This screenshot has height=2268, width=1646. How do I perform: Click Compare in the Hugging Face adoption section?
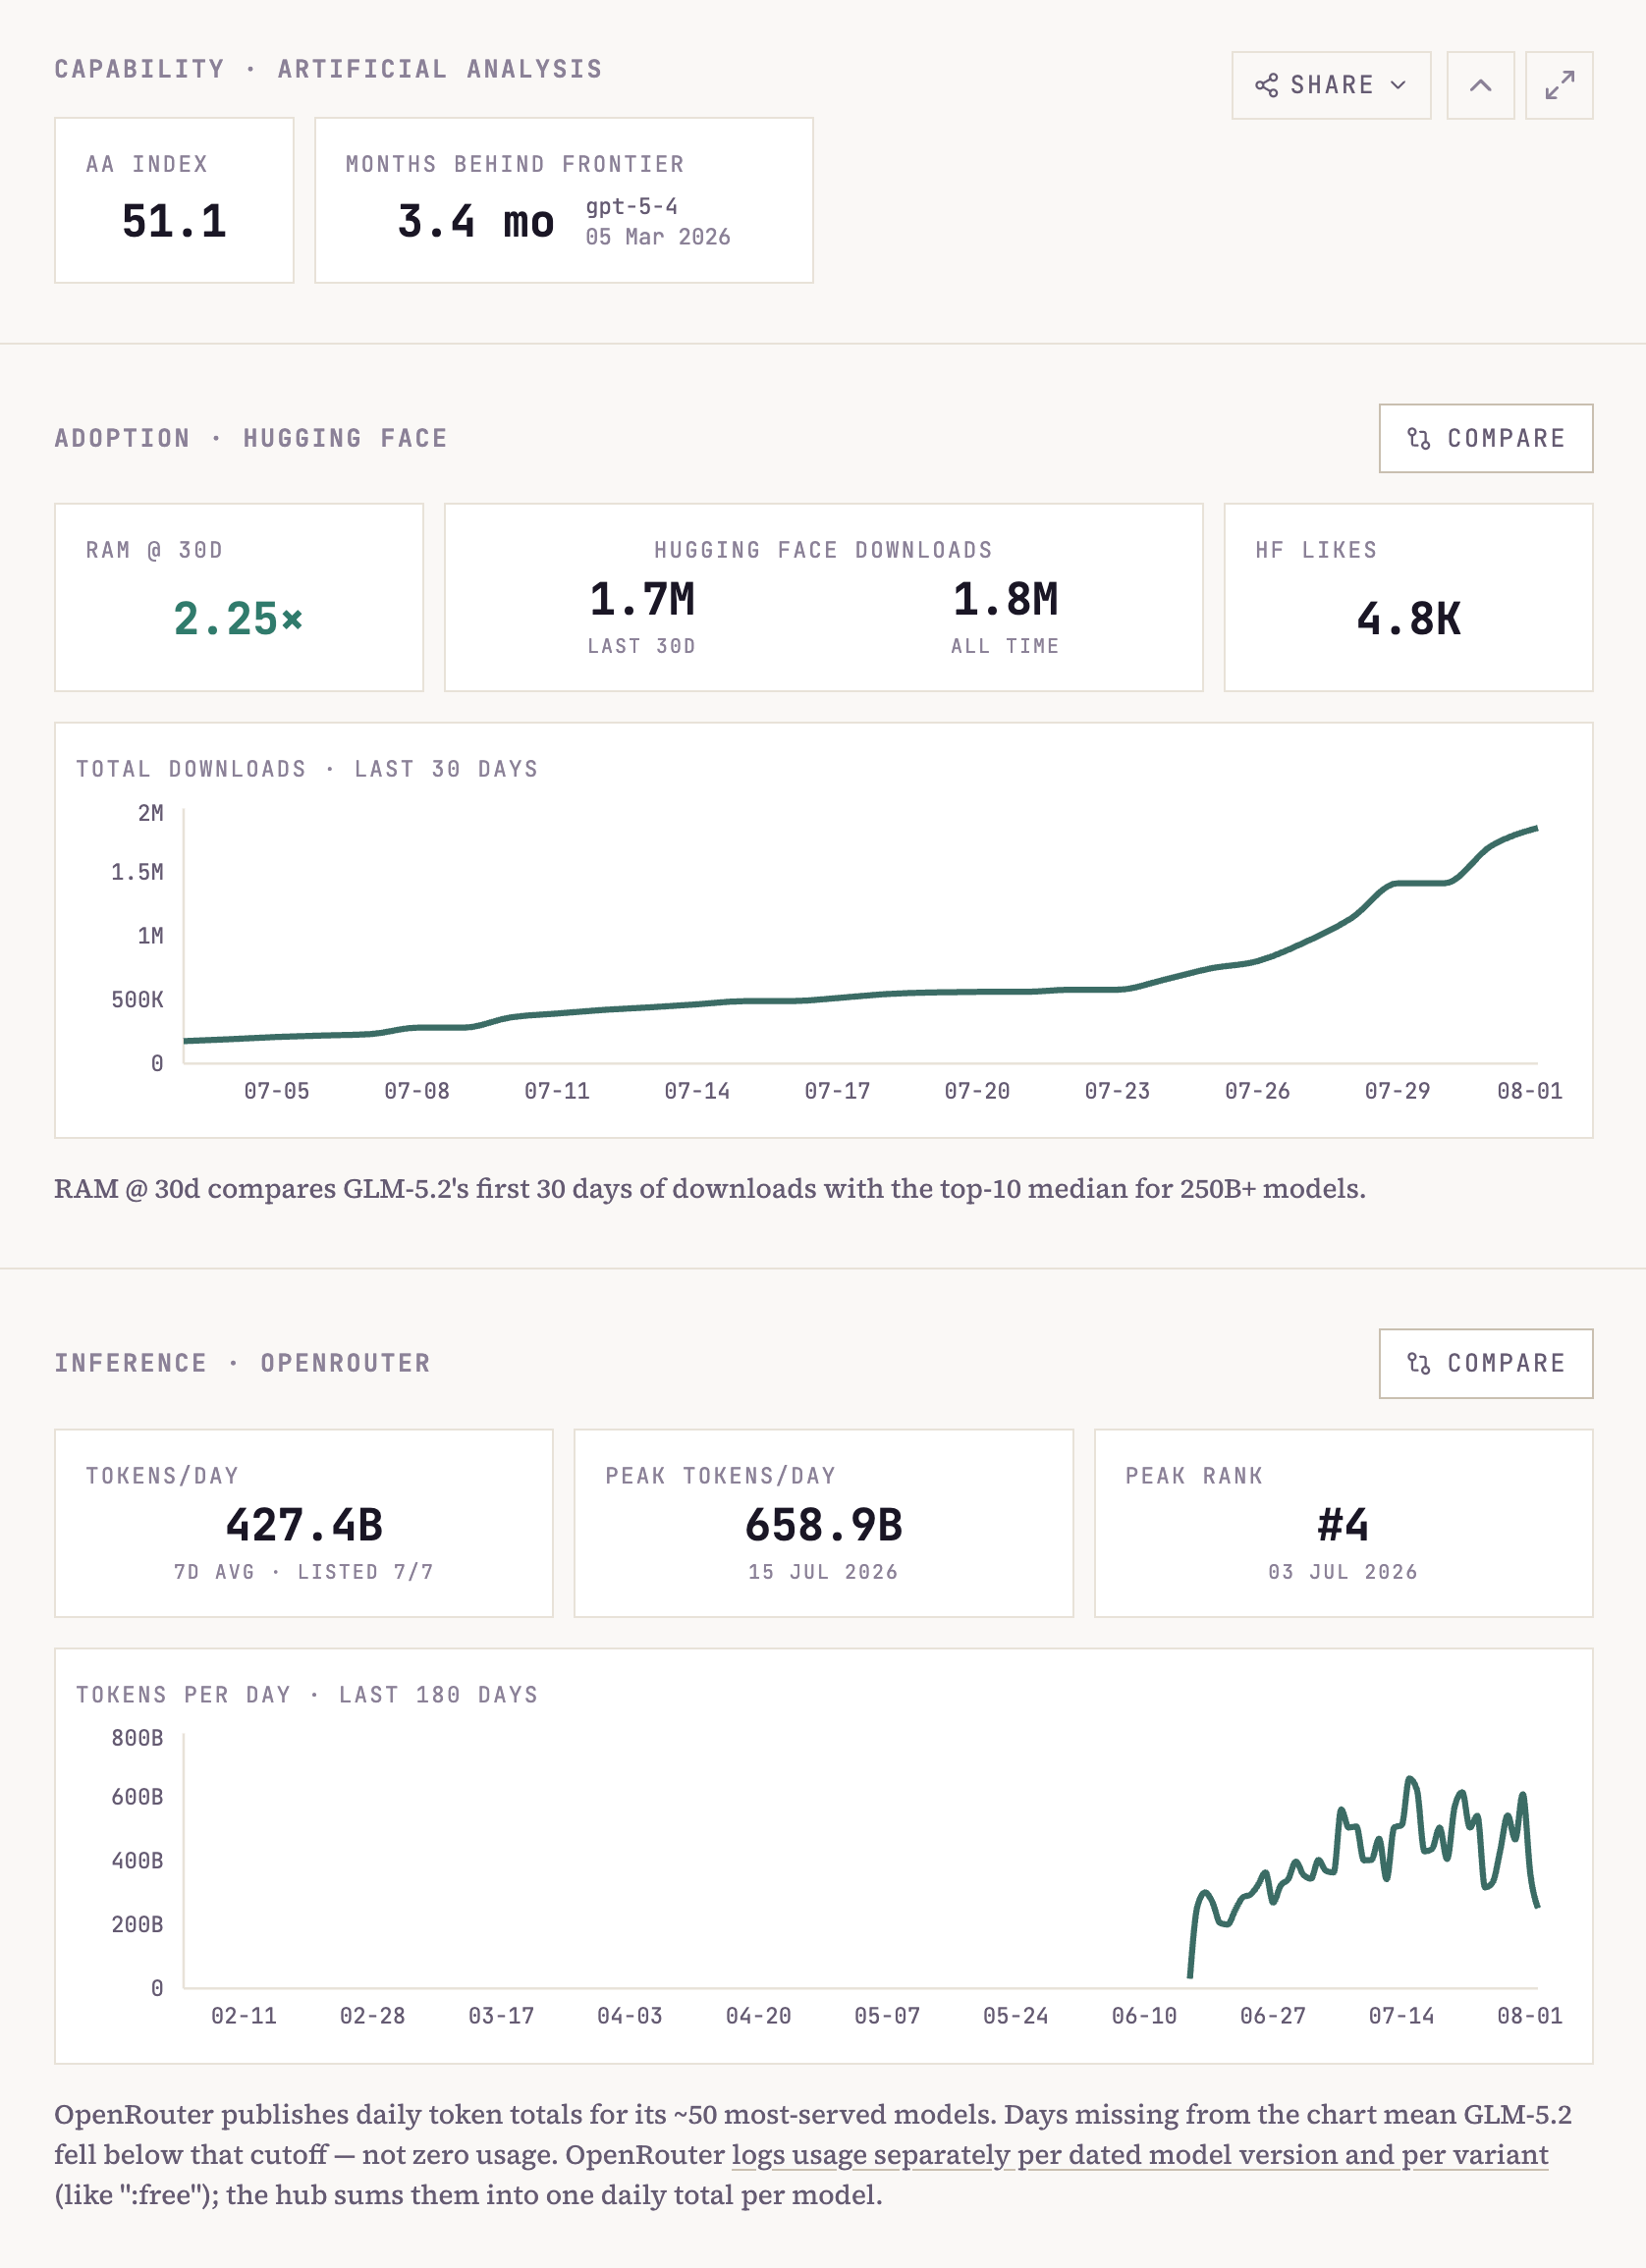[1485, 438]
